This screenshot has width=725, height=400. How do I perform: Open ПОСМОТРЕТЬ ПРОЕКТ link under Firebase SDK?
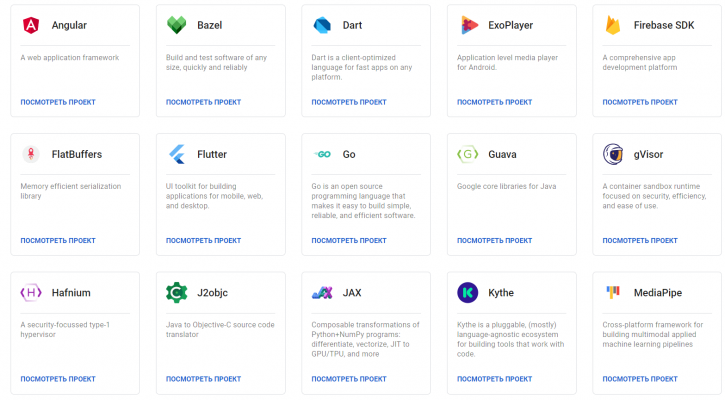[x=640, y=102]
